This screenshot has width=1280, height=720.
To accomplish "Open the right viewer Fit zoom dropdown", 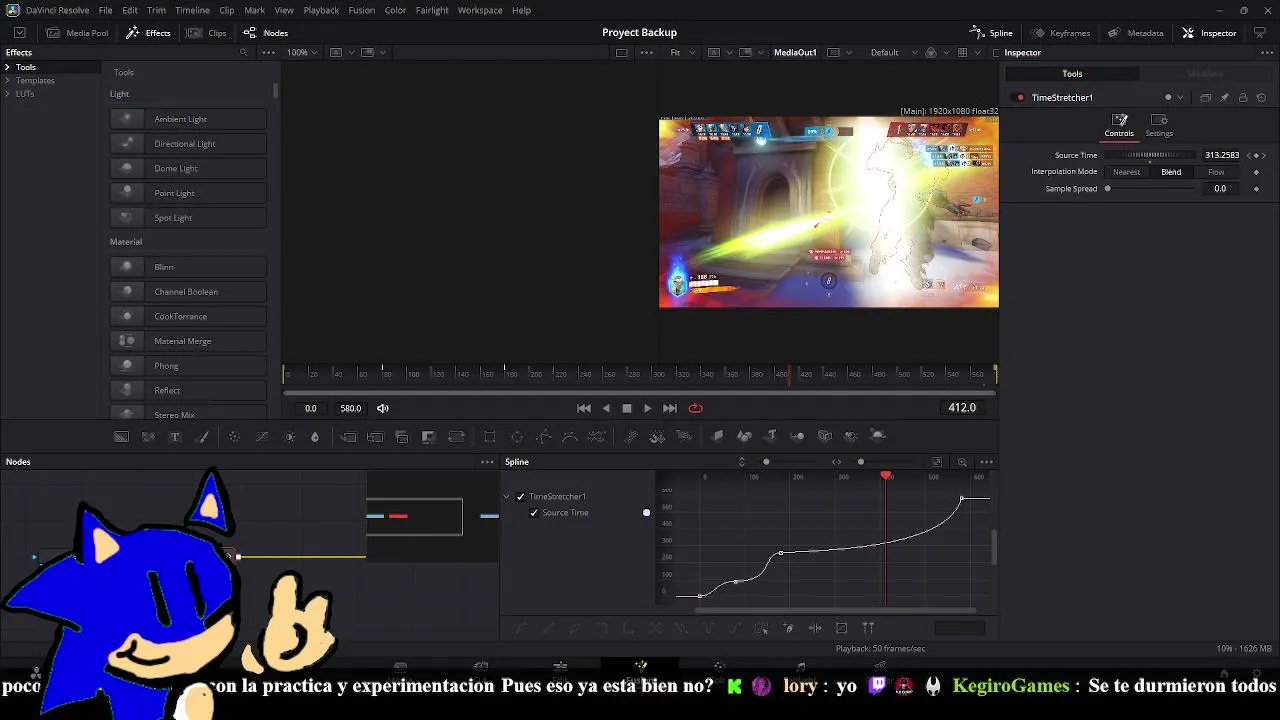I will [x=681, y=53].
